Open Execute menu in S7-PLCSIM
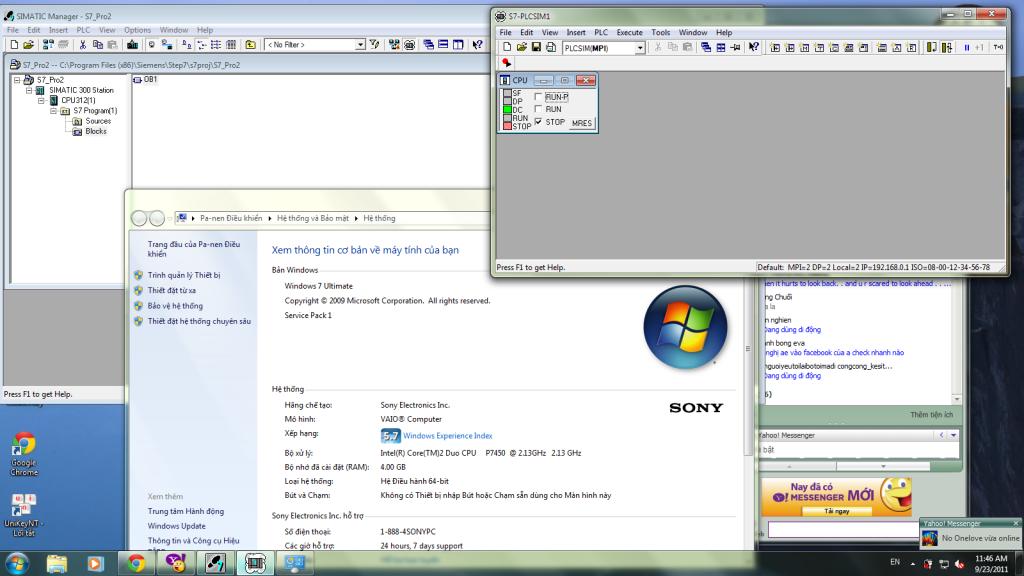The height and width of the screenshot is (576, 1024). pos(630,32)
